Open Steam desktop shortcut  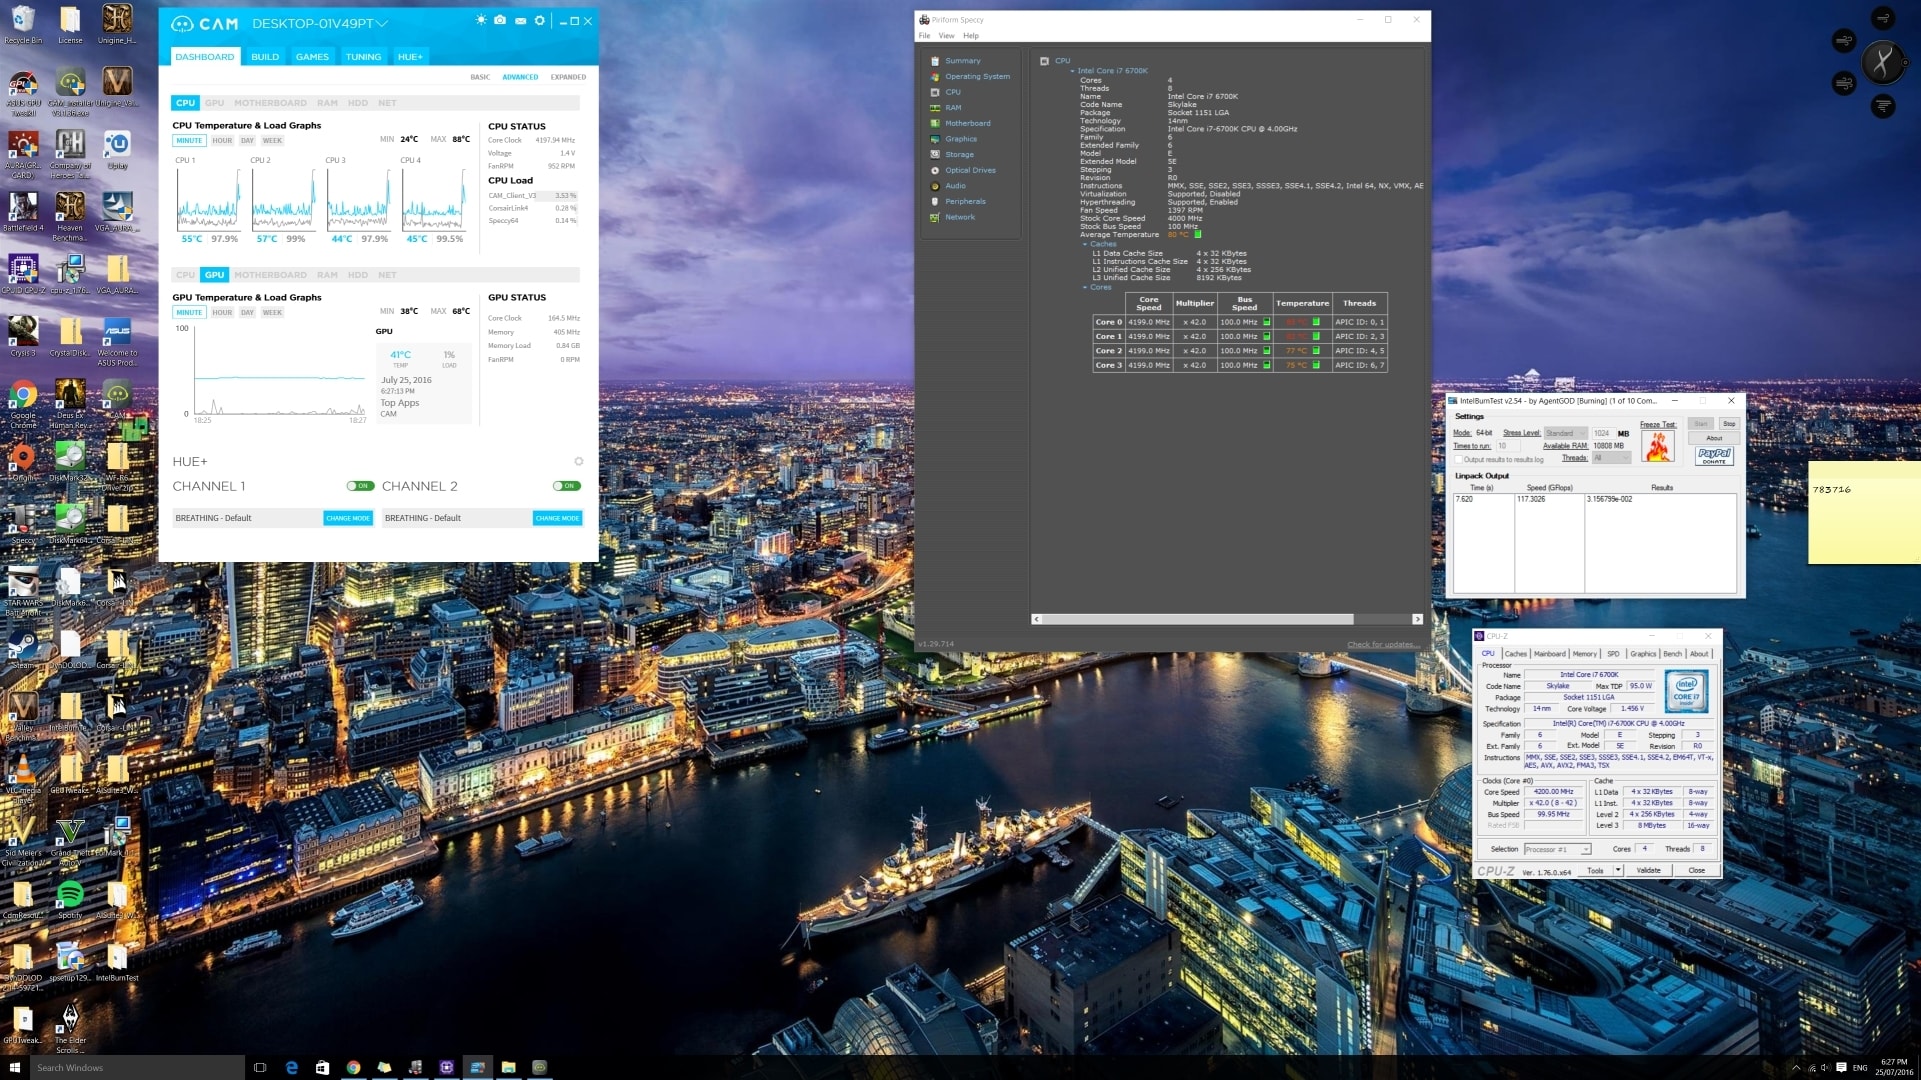[x=22, y=650]
